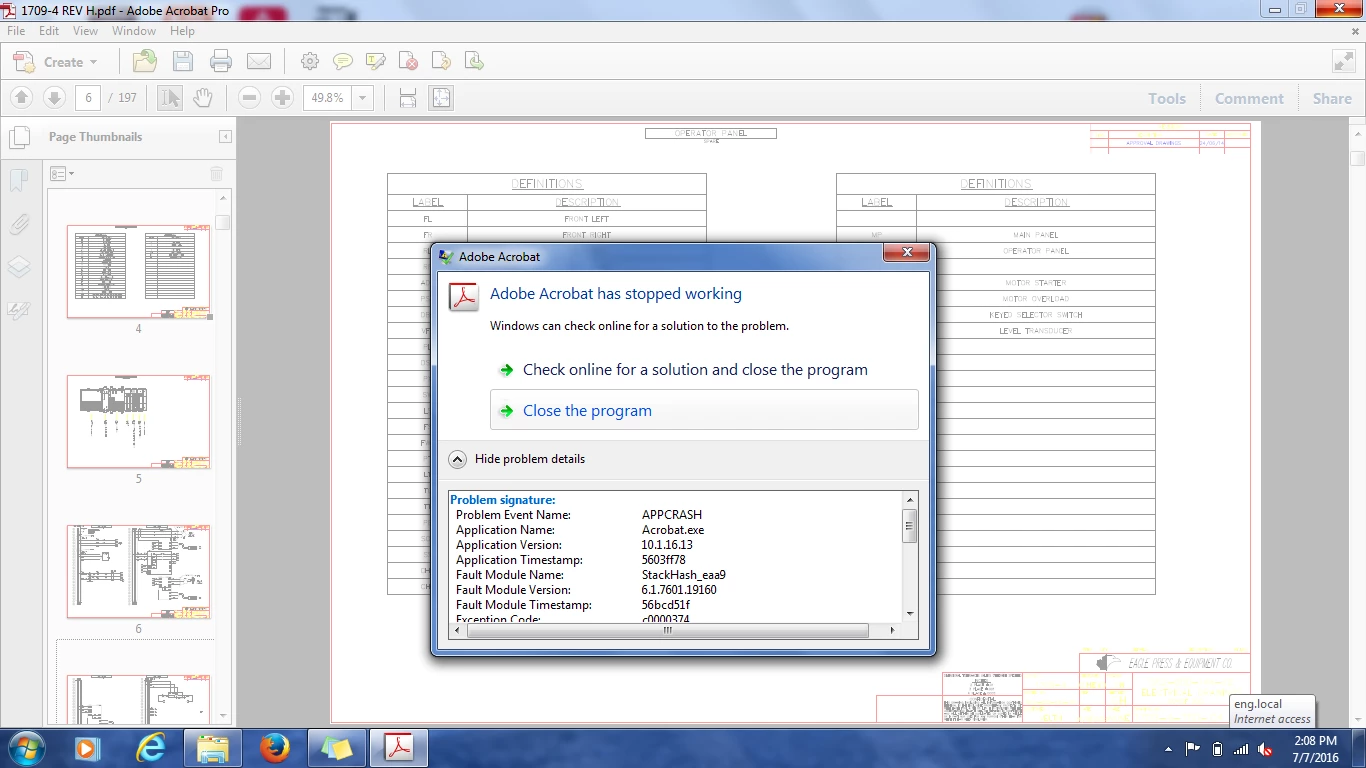This screenshot has height=768, width=1366.
Task: Click the zoom level 49.8% field
Action: (x=328, y=98)
